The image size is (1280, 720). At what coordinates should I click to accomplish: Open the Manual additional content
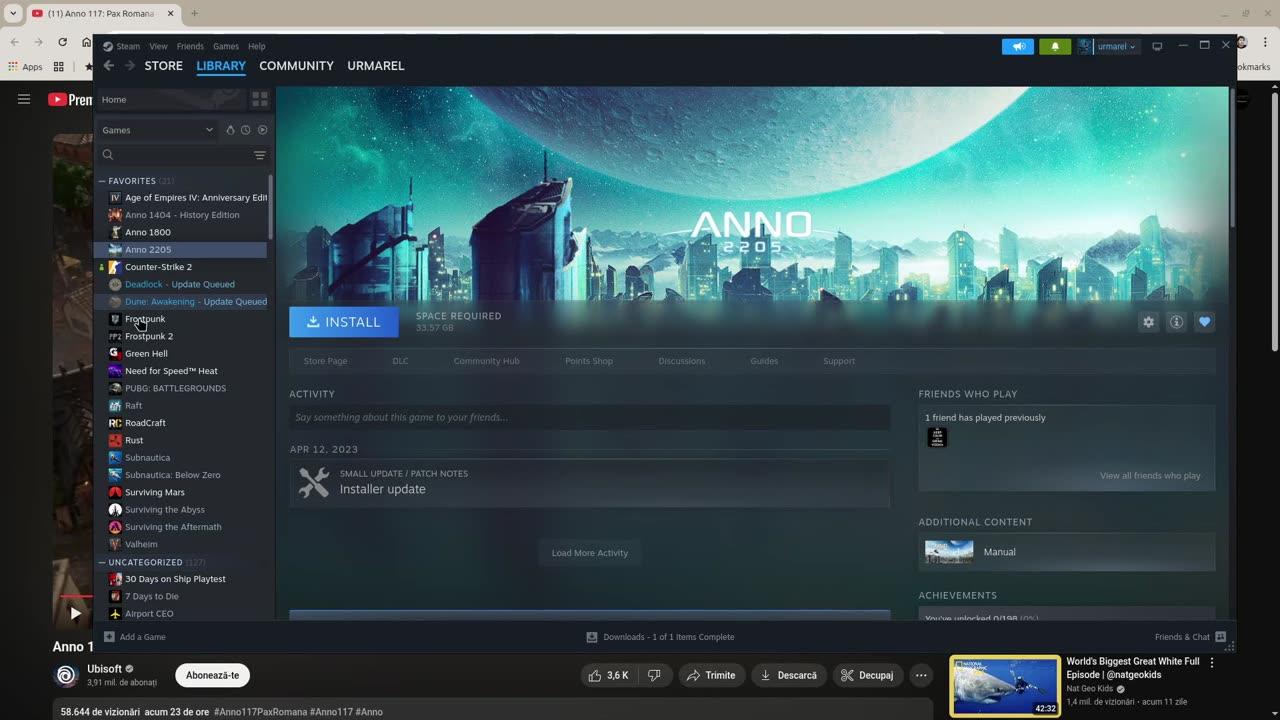1067,552
